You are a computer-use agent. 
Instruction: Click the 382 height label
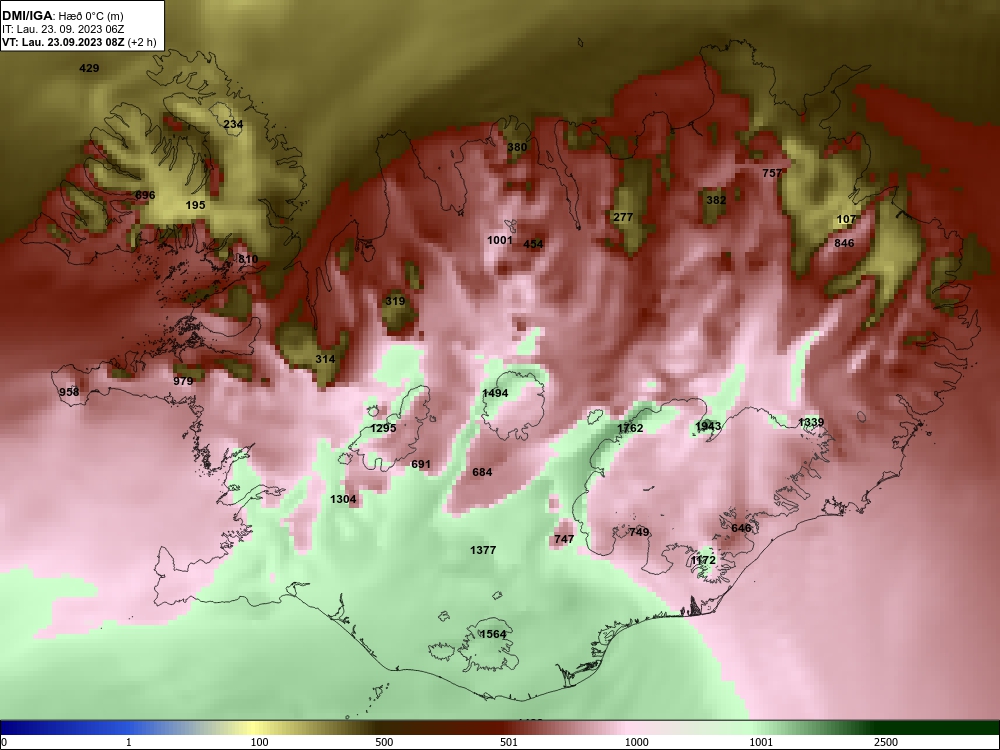tap(716, 200)
